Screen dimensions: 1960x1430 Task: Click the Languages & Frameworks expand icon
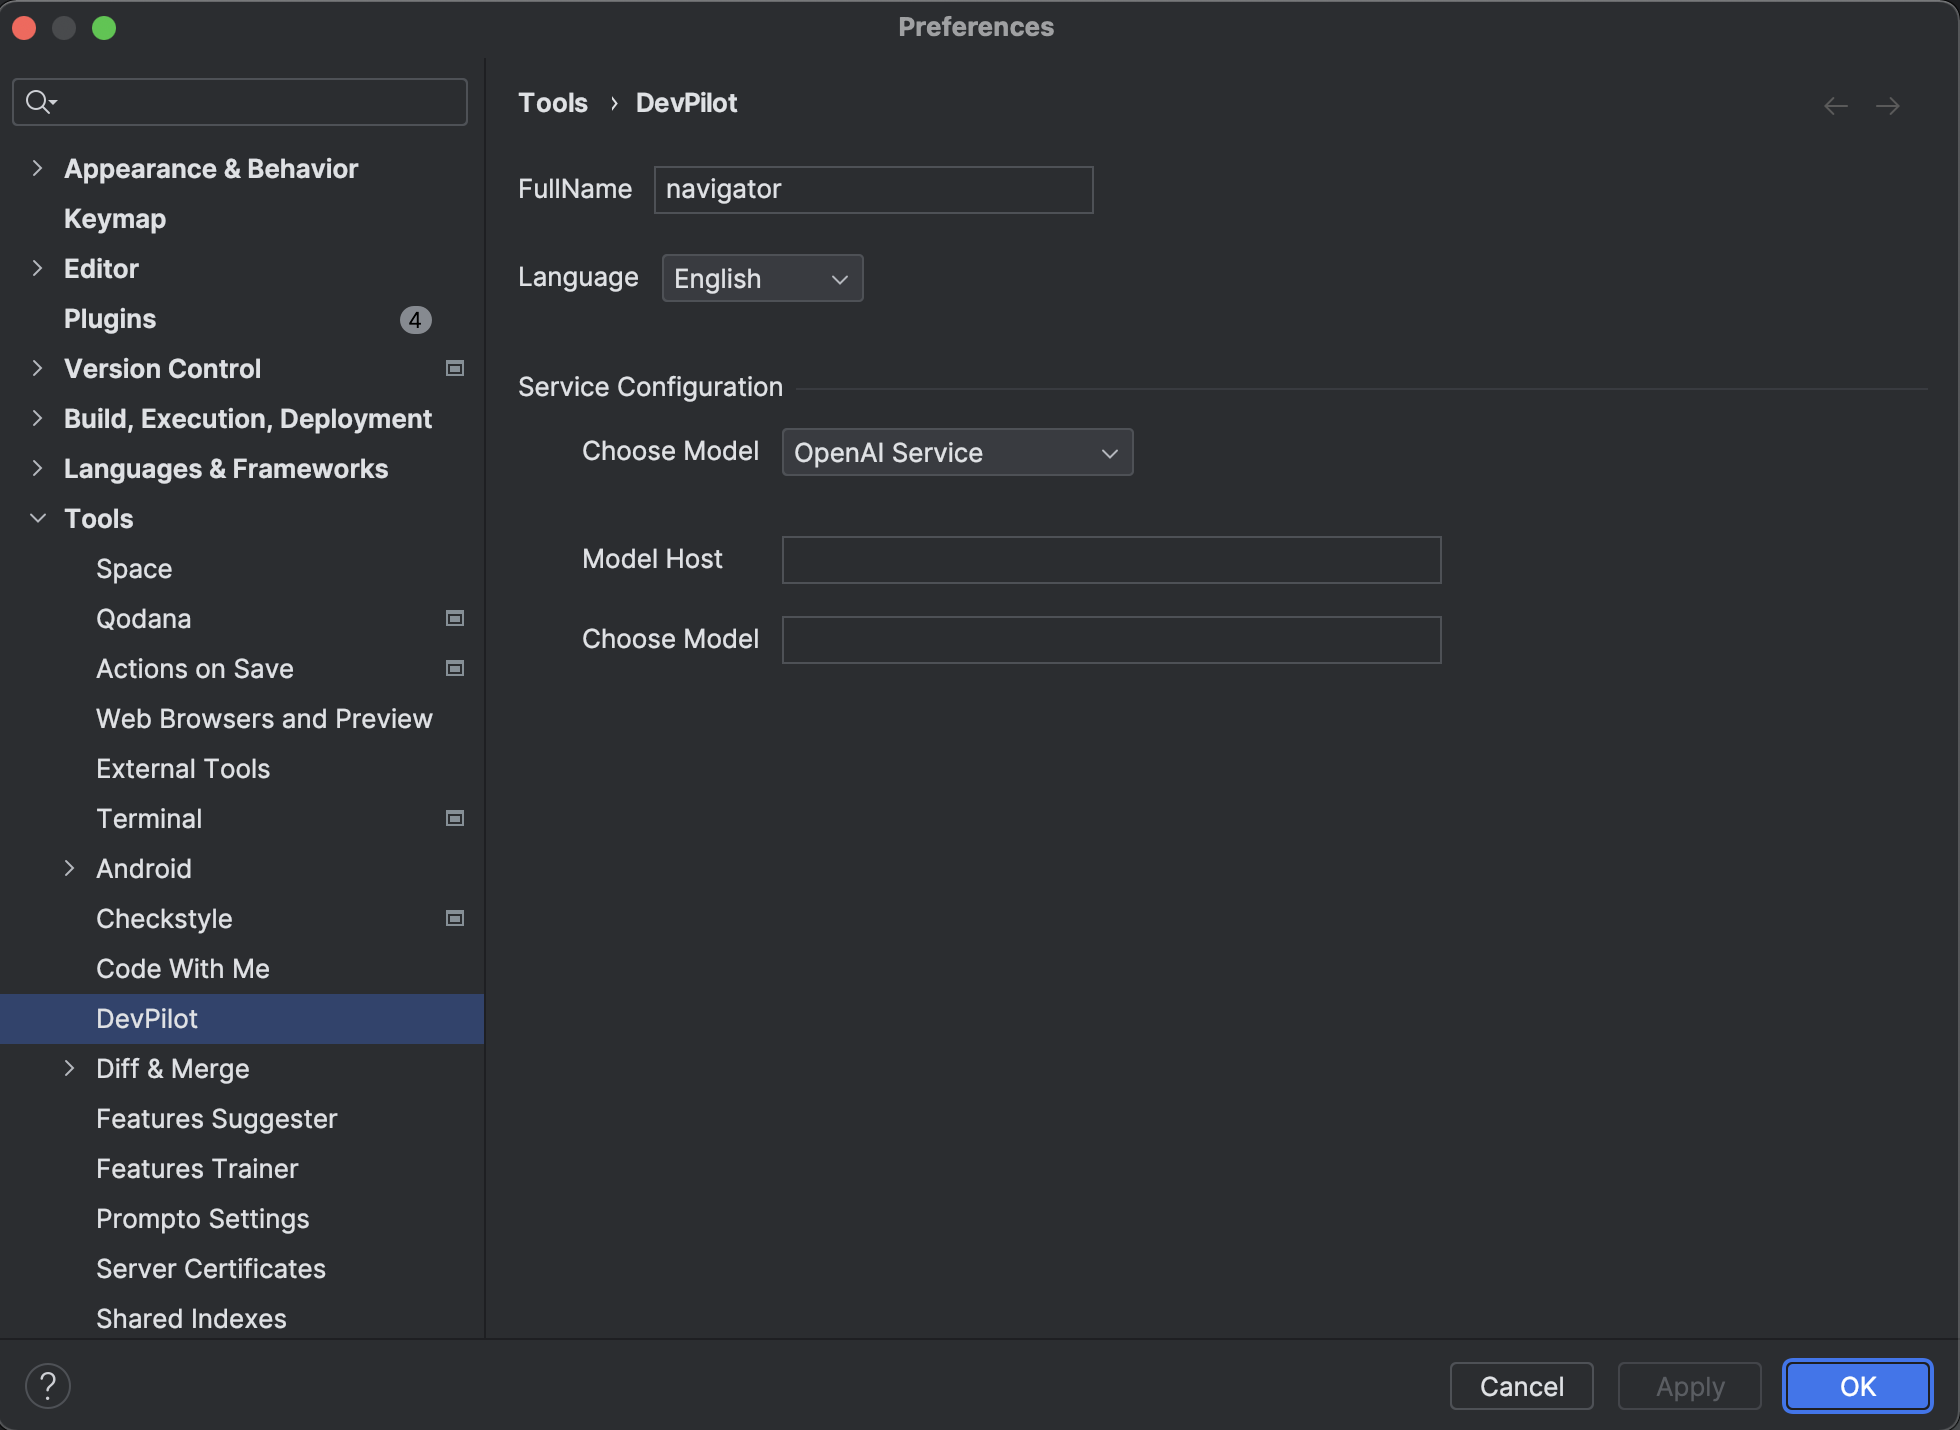point(37,467)
